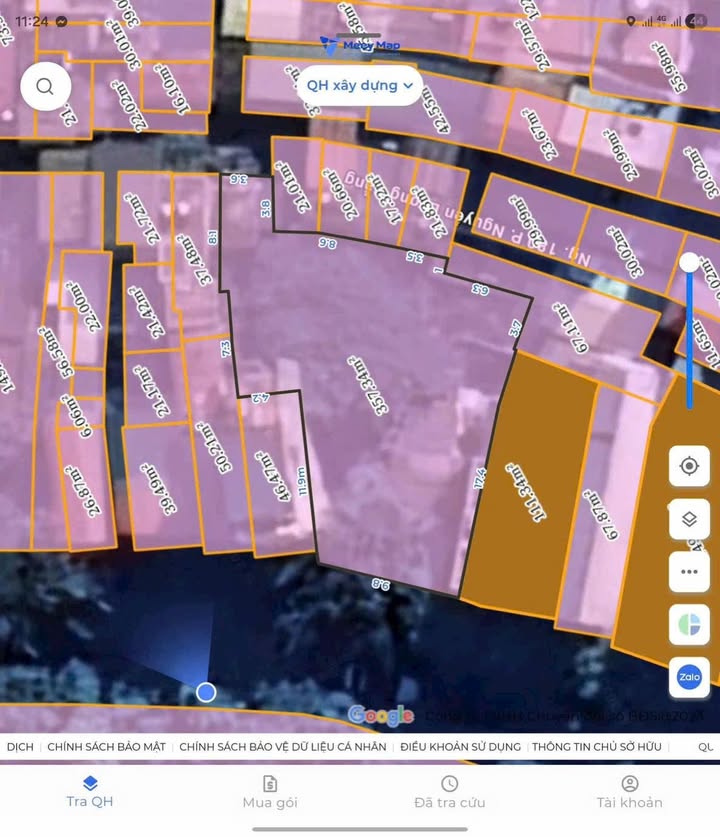720x837 pixels.
Task: Click the vertical opacity slider handle
Action: (x=689, y=263)
